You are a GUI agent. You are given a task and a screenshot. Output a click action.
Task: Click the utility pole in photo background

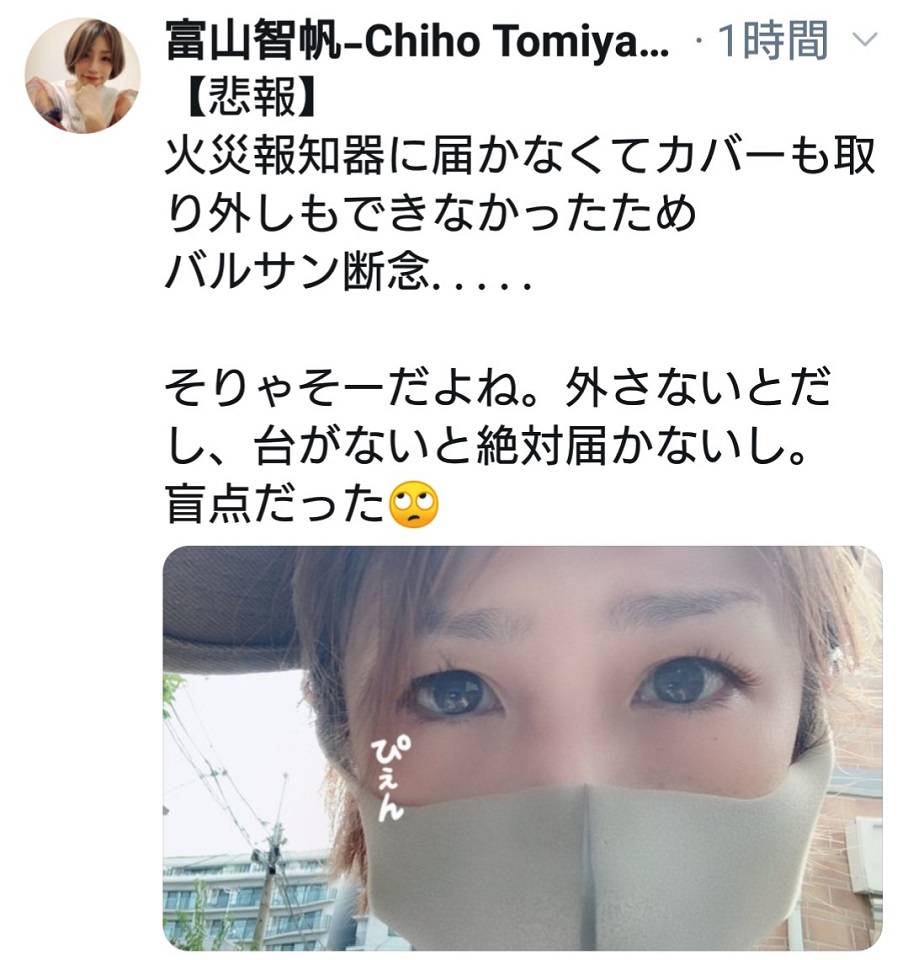(x=269, y=882)
